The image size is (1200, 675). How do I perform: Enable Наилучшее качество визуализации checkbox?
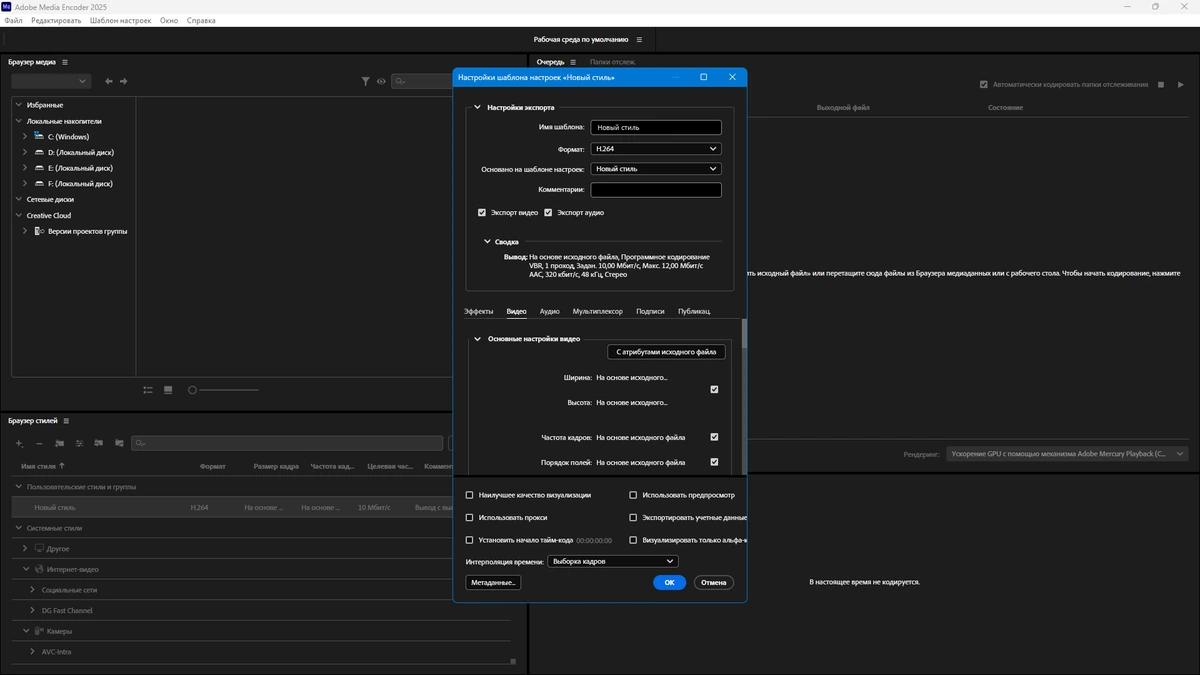tap(470, 495)
